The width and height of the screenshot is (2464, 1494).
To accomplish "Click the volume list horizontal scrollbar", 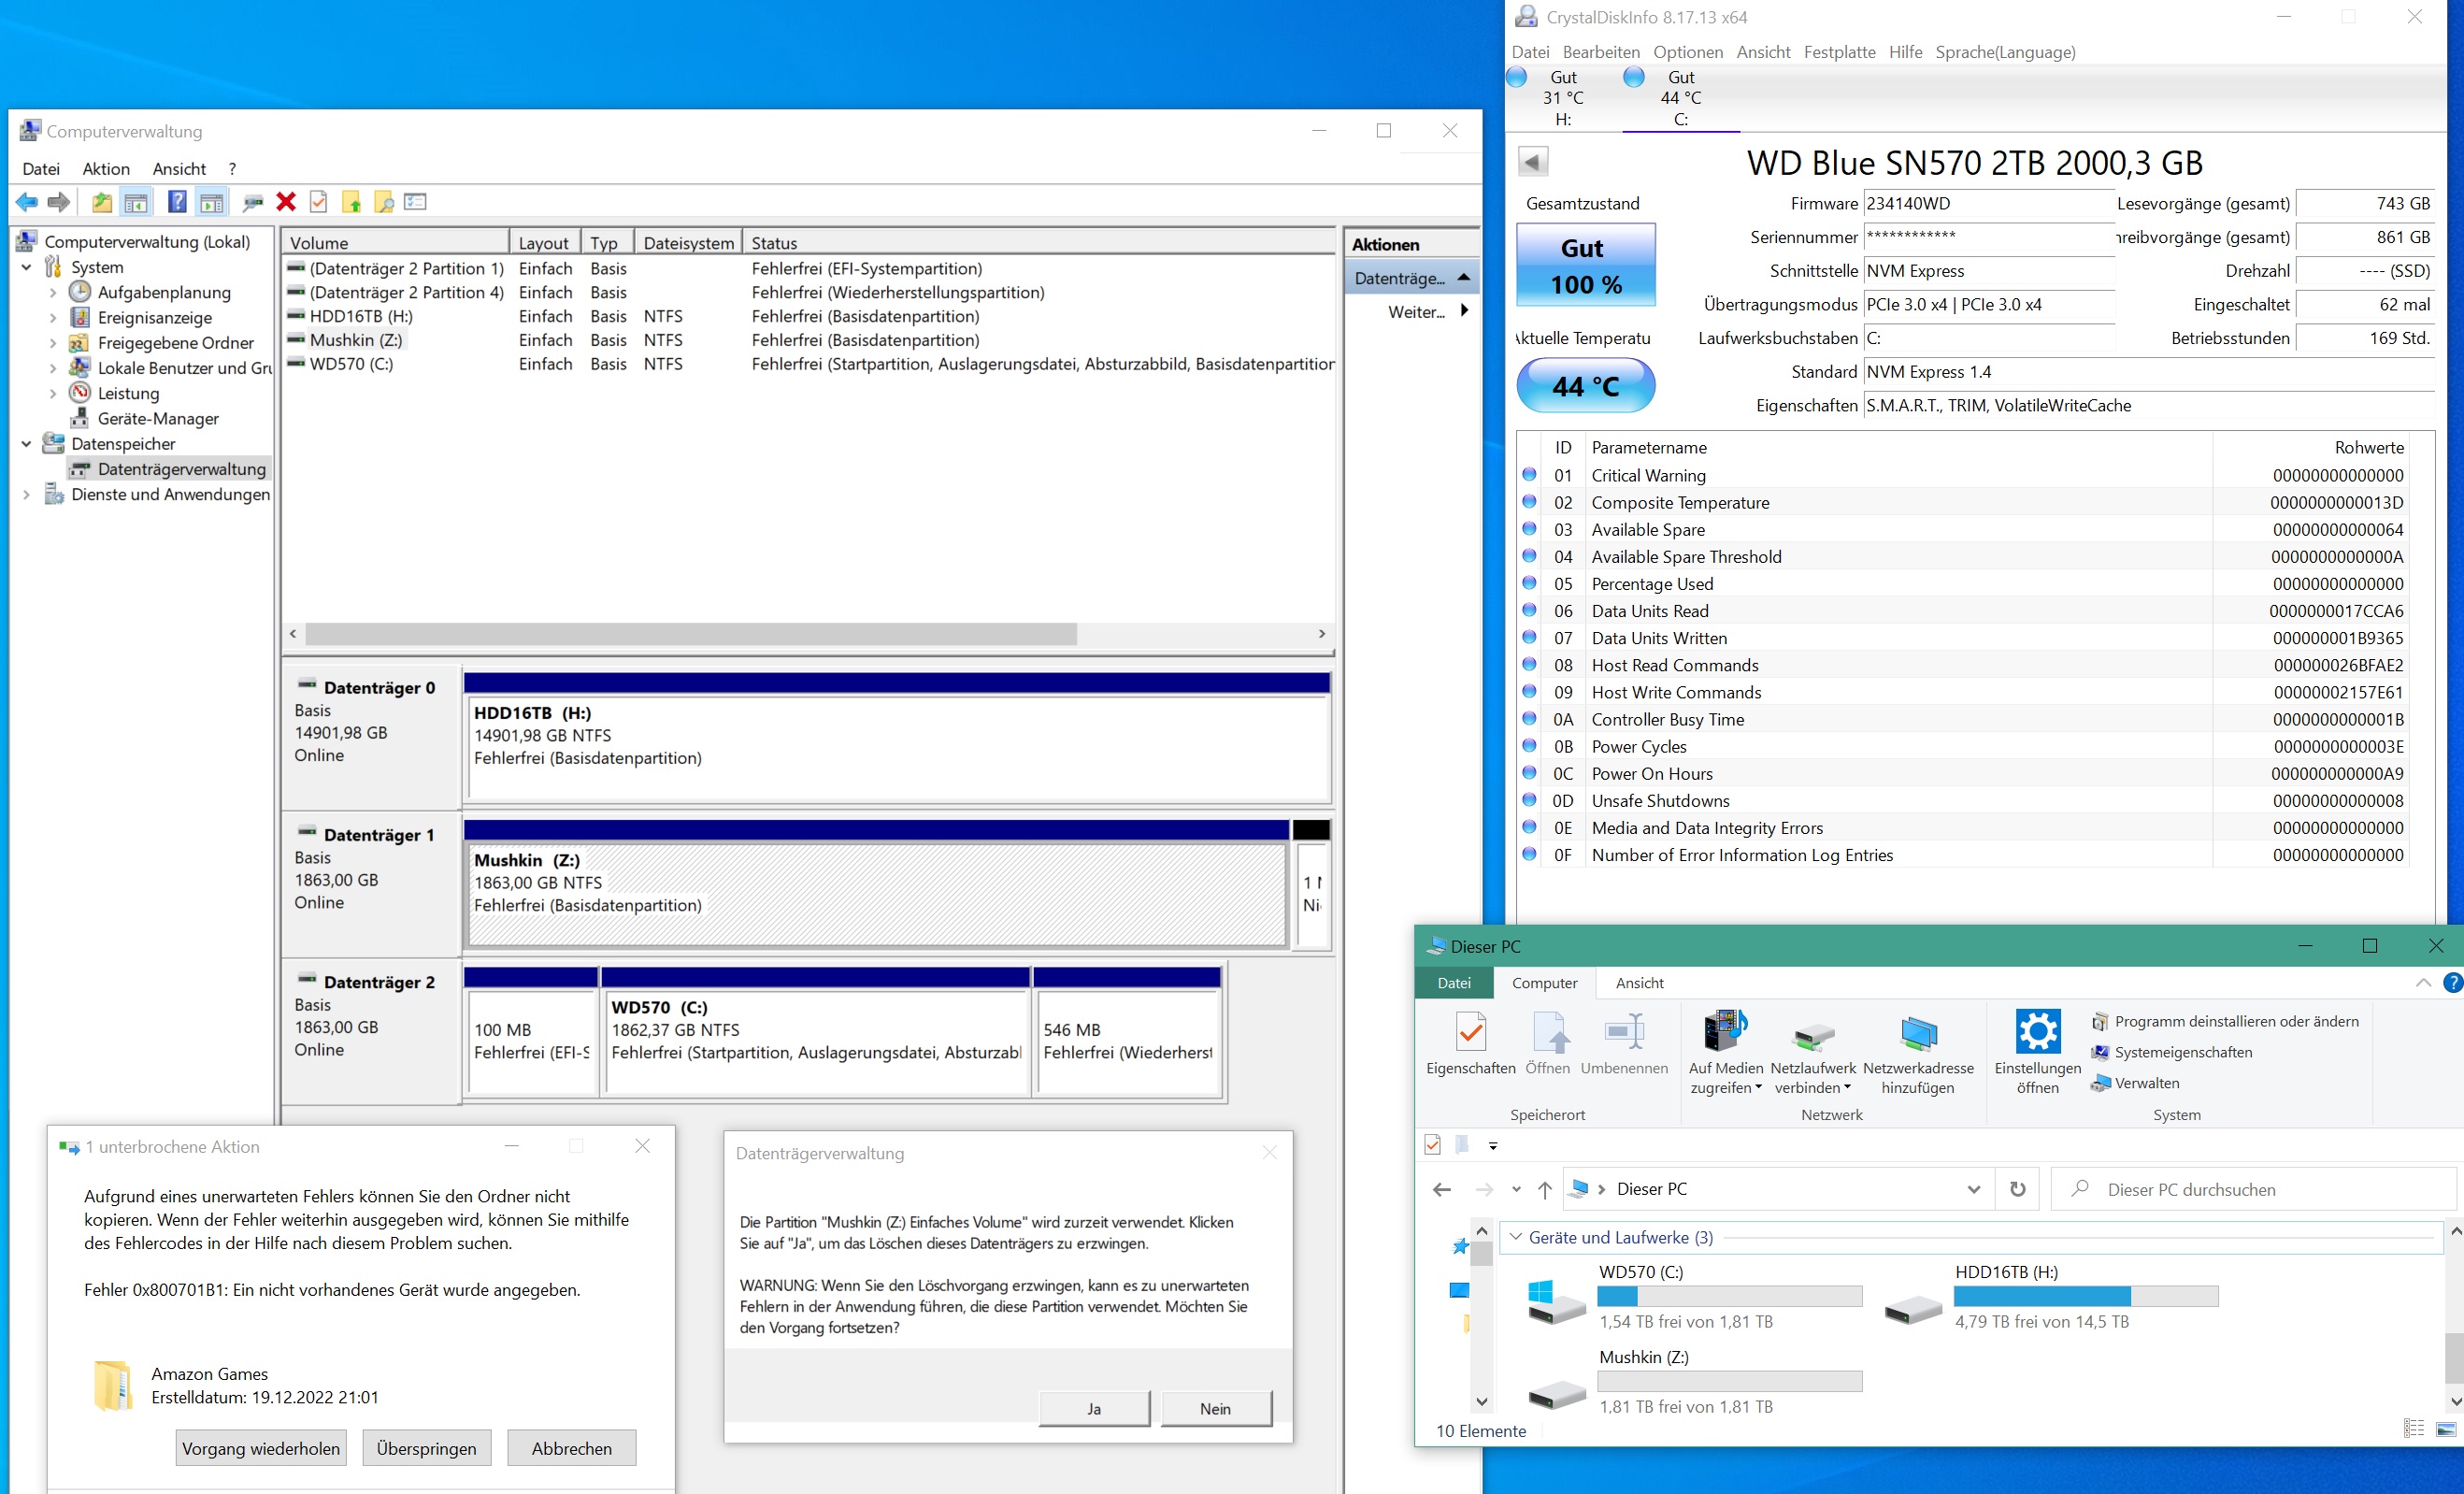I will [x=690, y=634].
